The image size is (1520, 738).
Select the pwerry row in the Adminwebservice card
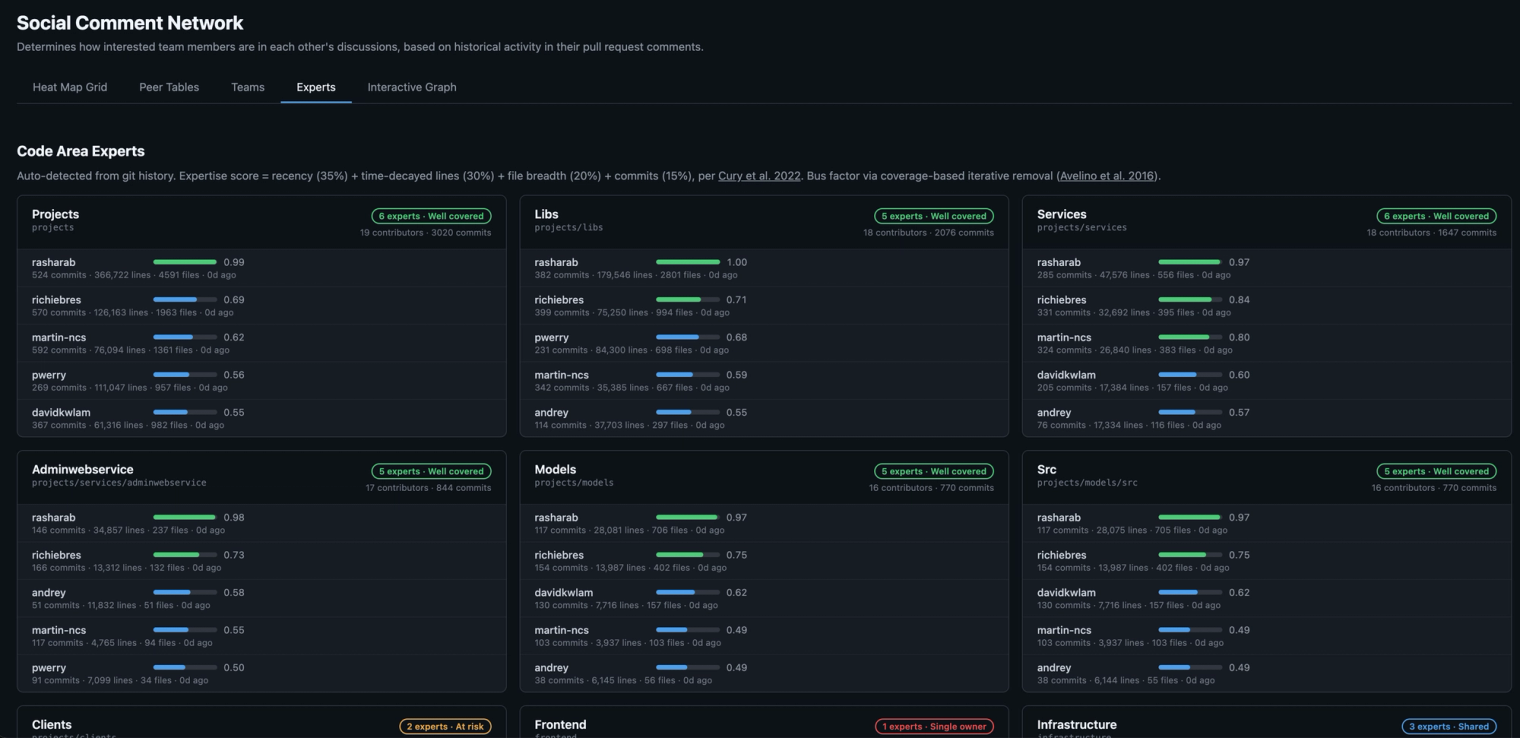pos(262,674)
